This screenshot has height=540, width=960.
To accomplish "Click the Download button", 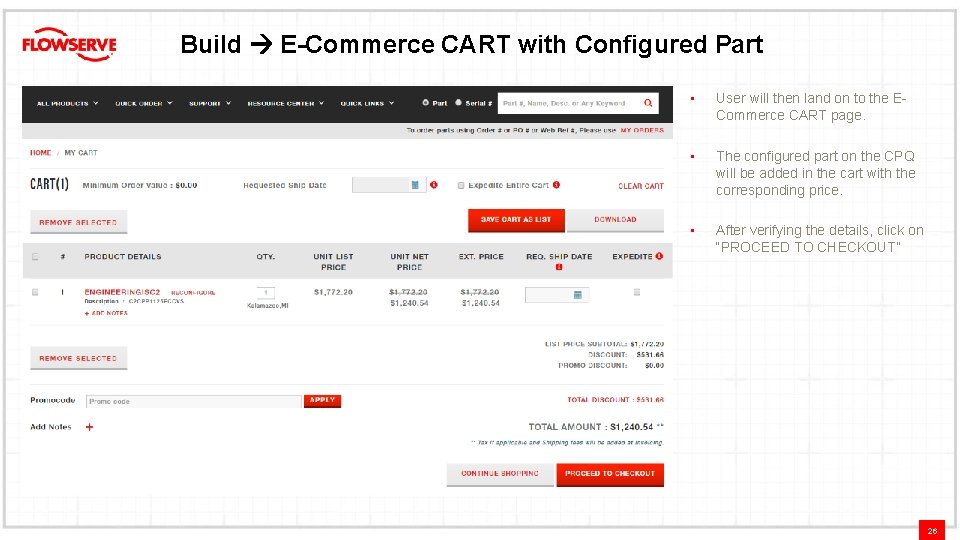I will [615, 220].
